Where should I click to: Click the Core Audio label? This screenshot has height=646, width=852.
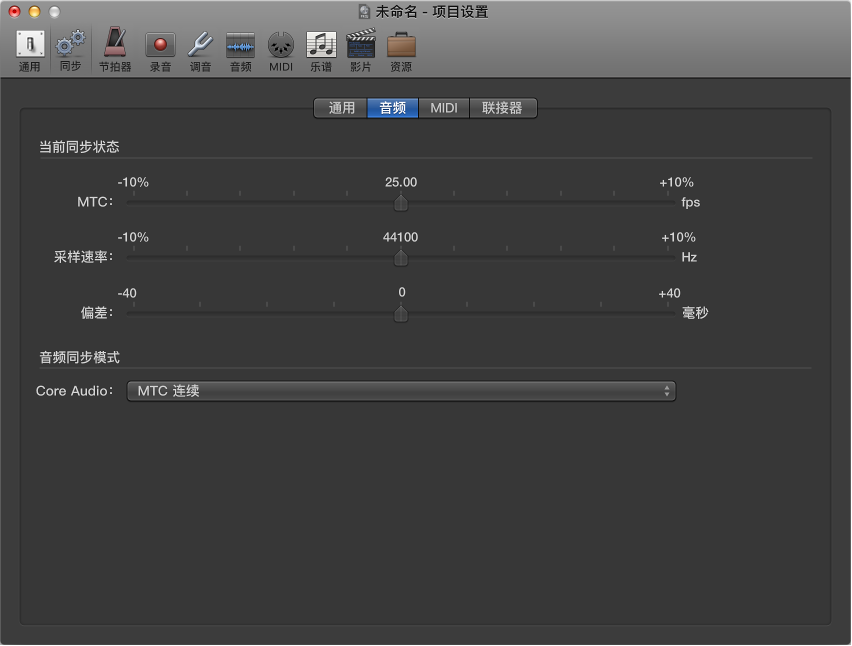click(74, 391)
